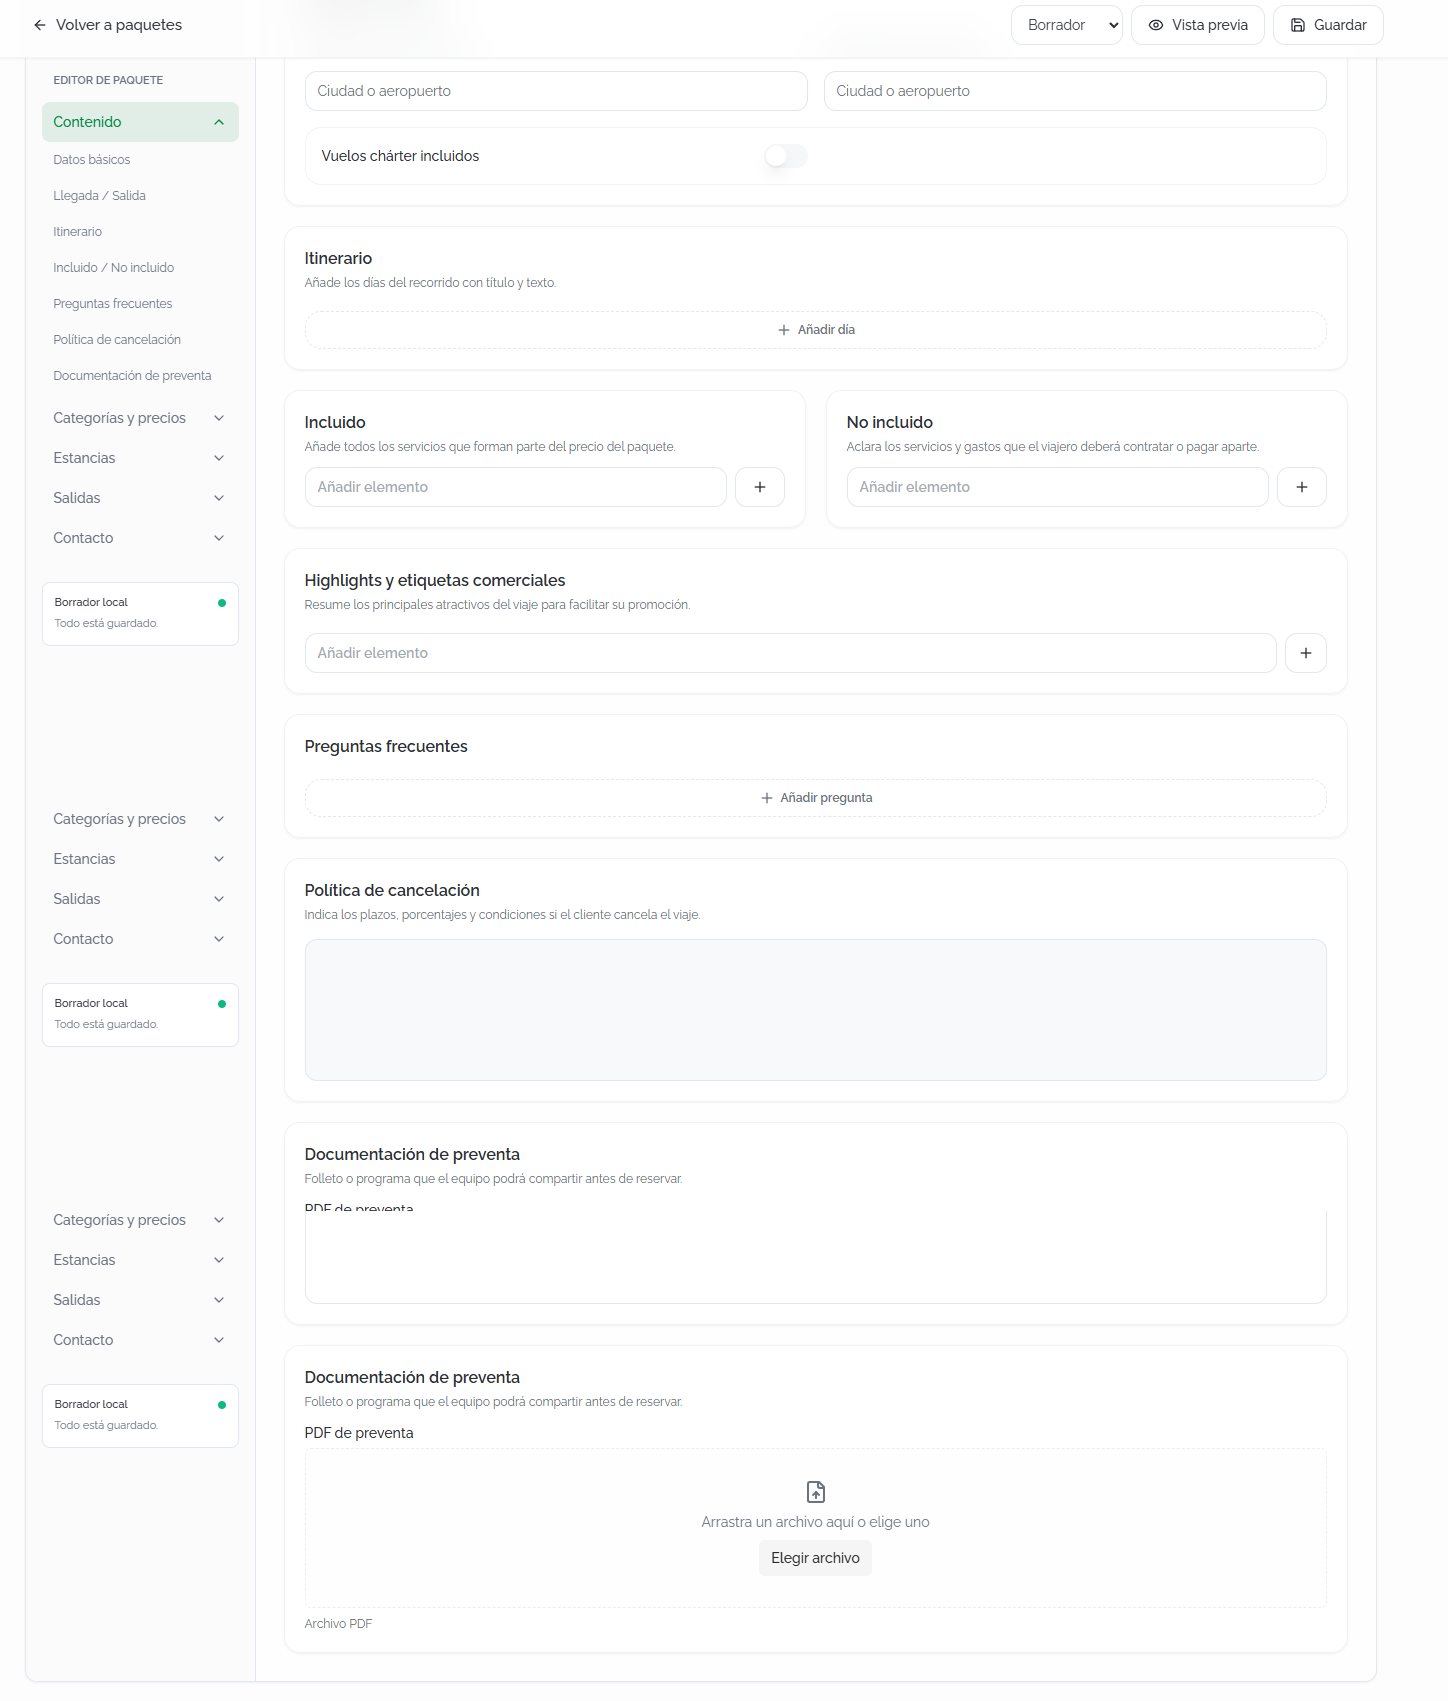Click the 'No incluido' card heading

pos(890,422)
